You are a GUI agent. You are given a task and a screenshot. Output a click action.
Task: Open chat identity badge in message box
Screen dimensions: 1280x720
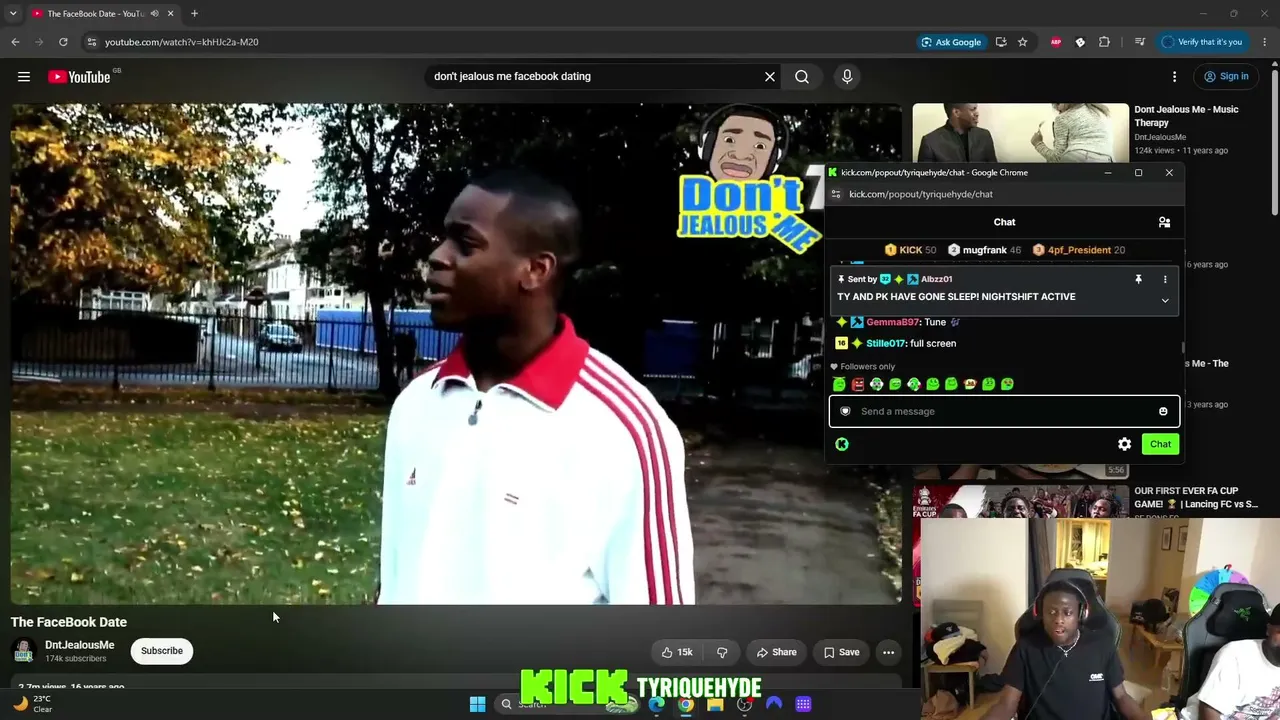coord(845,411)
